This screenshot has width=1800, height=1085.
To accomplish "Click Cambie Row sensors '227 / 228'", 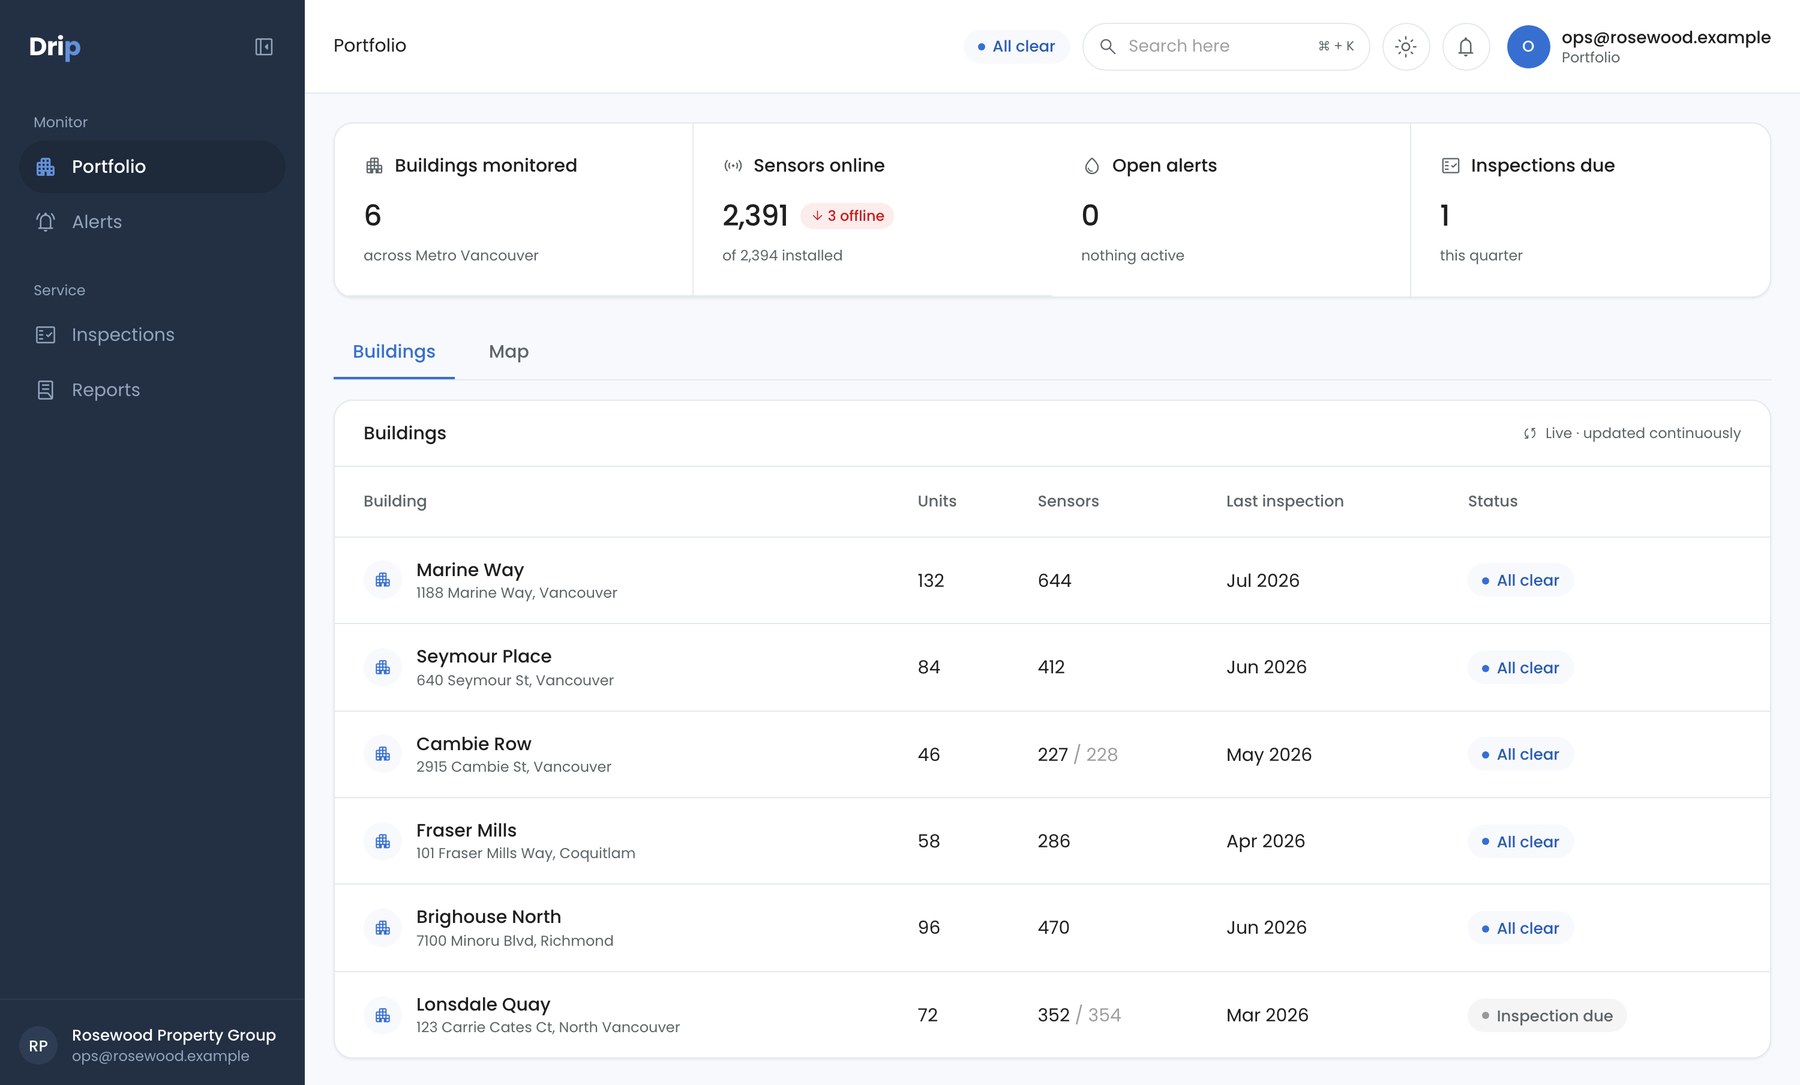I will 1078,755.
